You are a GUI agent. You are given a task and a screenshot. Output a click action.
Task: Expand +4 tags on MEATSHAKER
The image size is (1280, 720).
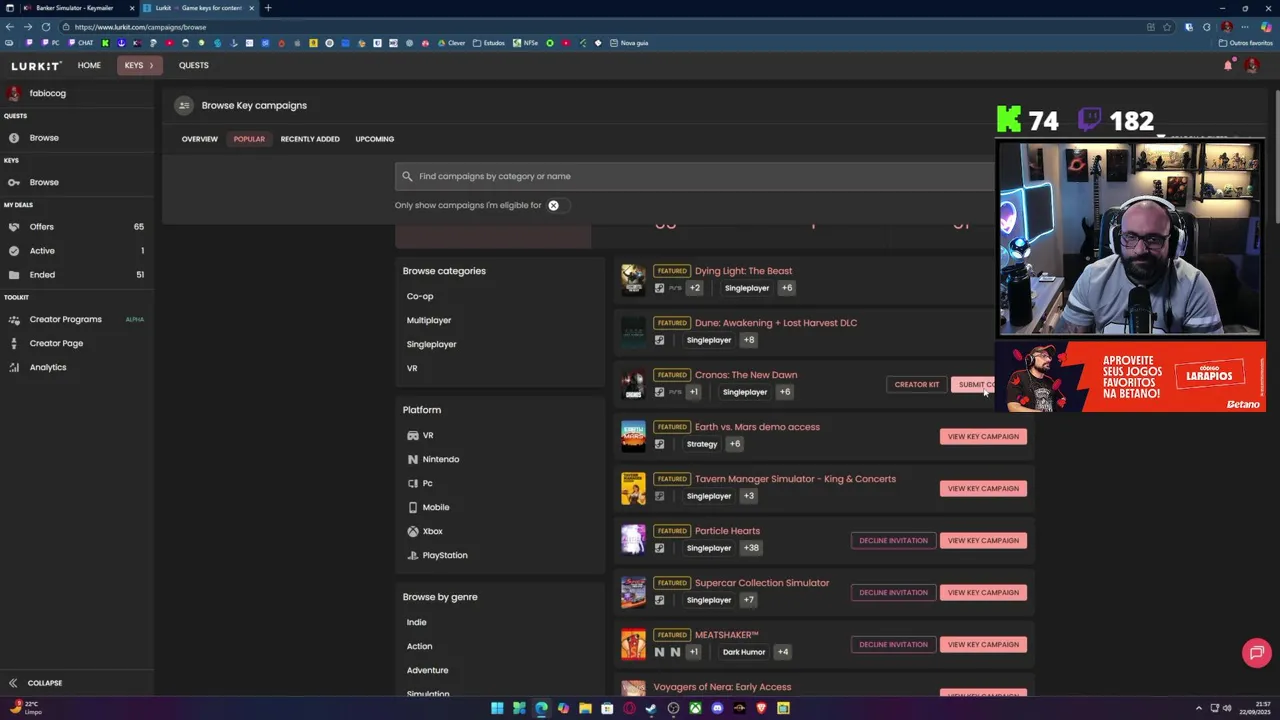[x=783, y=652]
